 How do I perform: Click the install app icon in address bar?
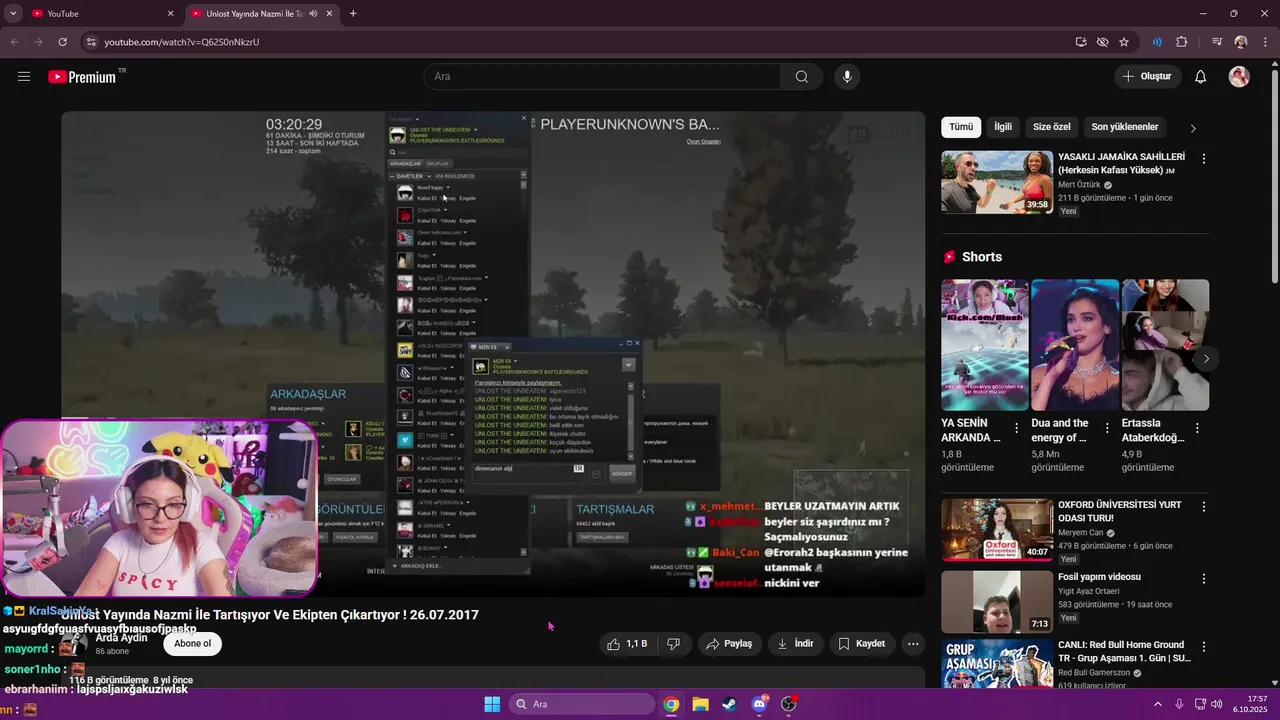click(1081, 42)
